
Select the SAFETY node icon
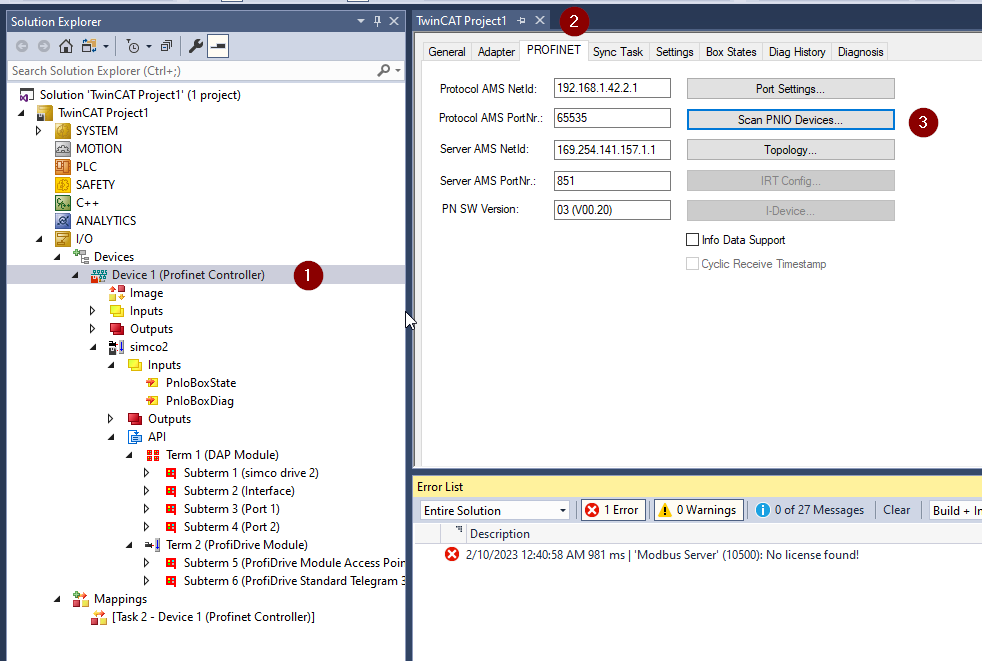63,185
